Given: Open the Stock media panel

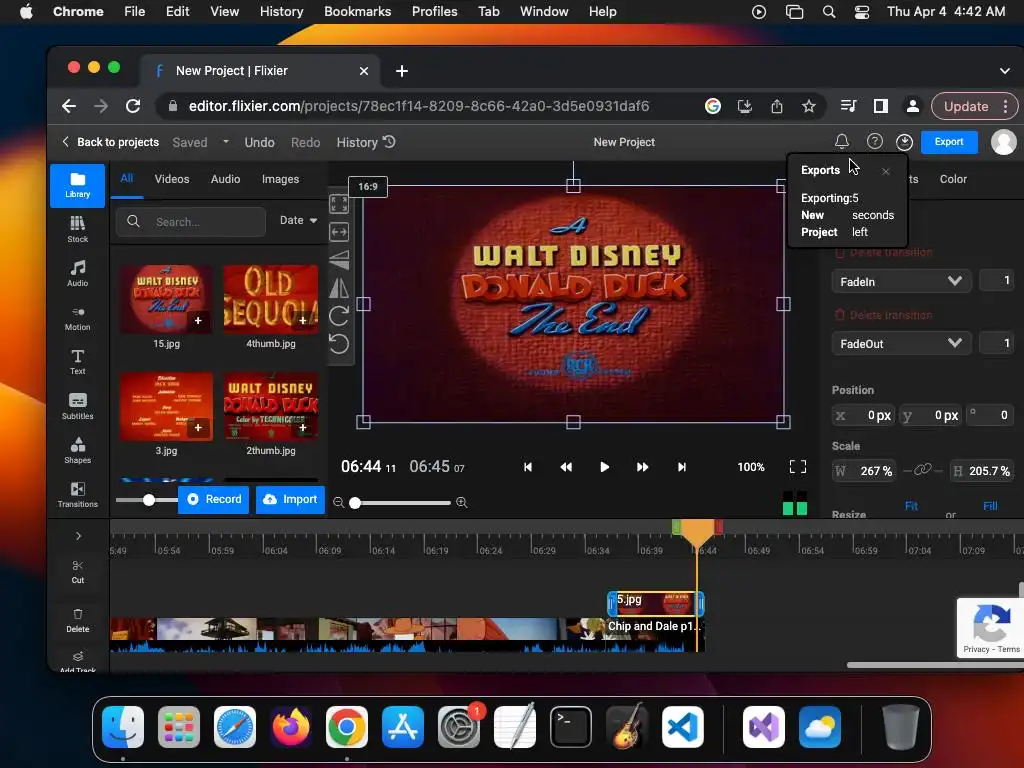Looking at the screenshot, I should (77, 229).
